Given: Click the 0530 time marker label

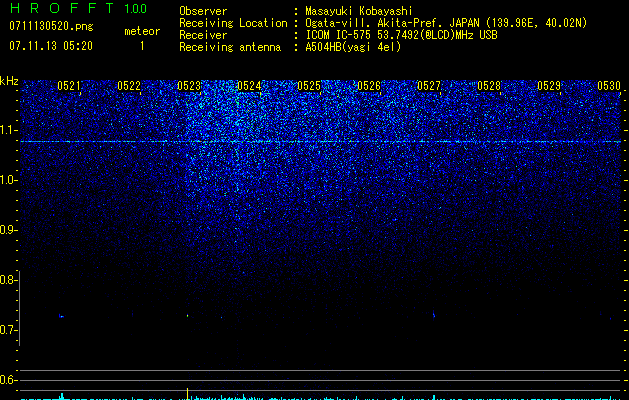Looking at the screenshot, I should (609, 86).
